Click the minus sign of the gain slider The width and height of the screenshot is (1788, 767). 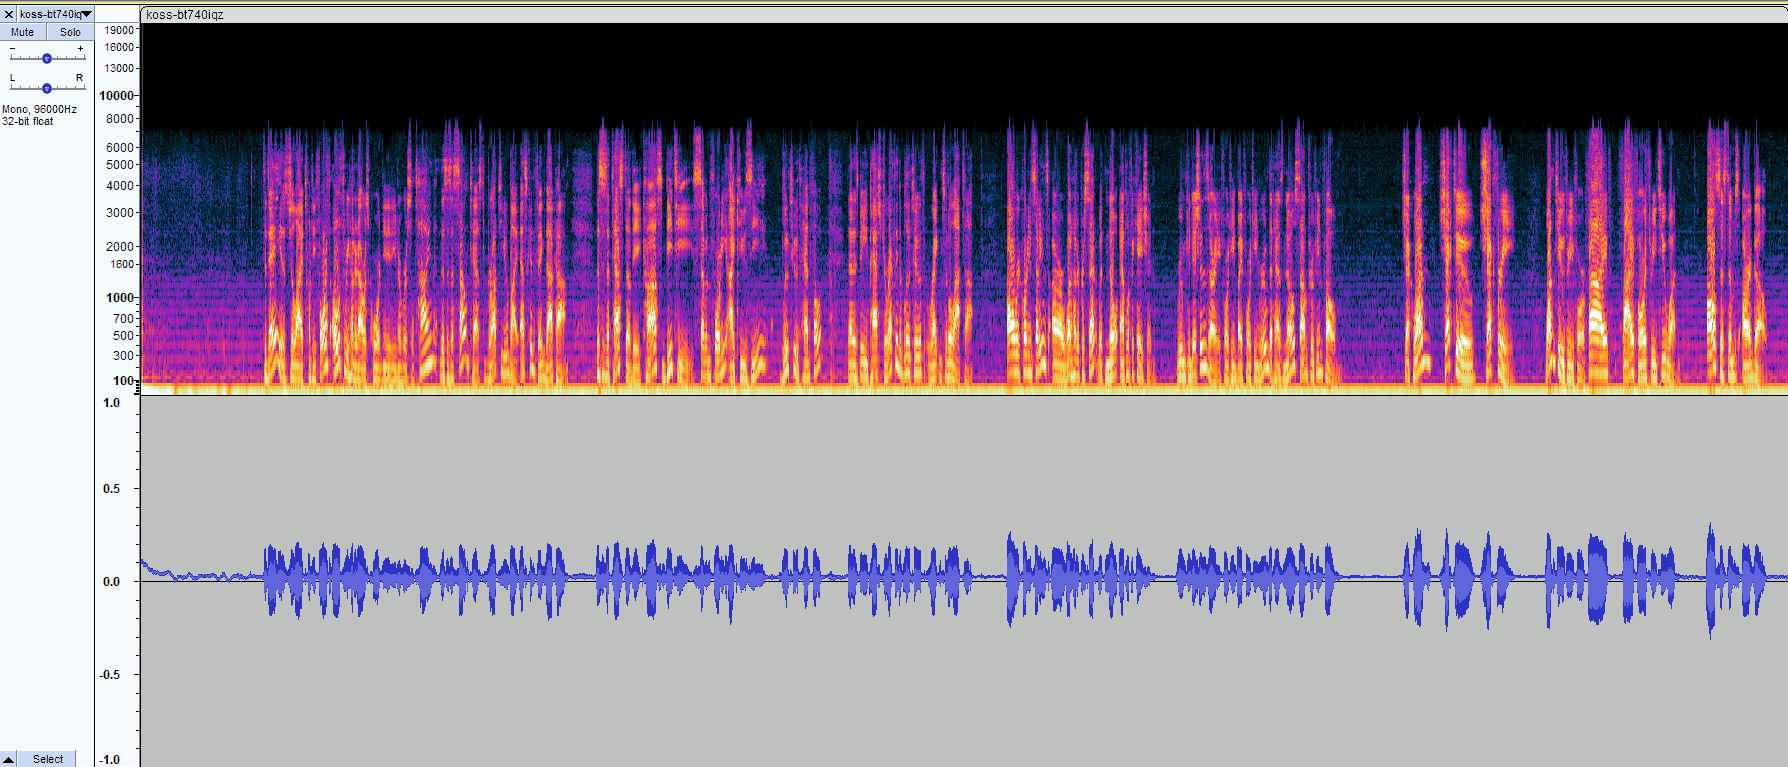(x=12, y=48)
